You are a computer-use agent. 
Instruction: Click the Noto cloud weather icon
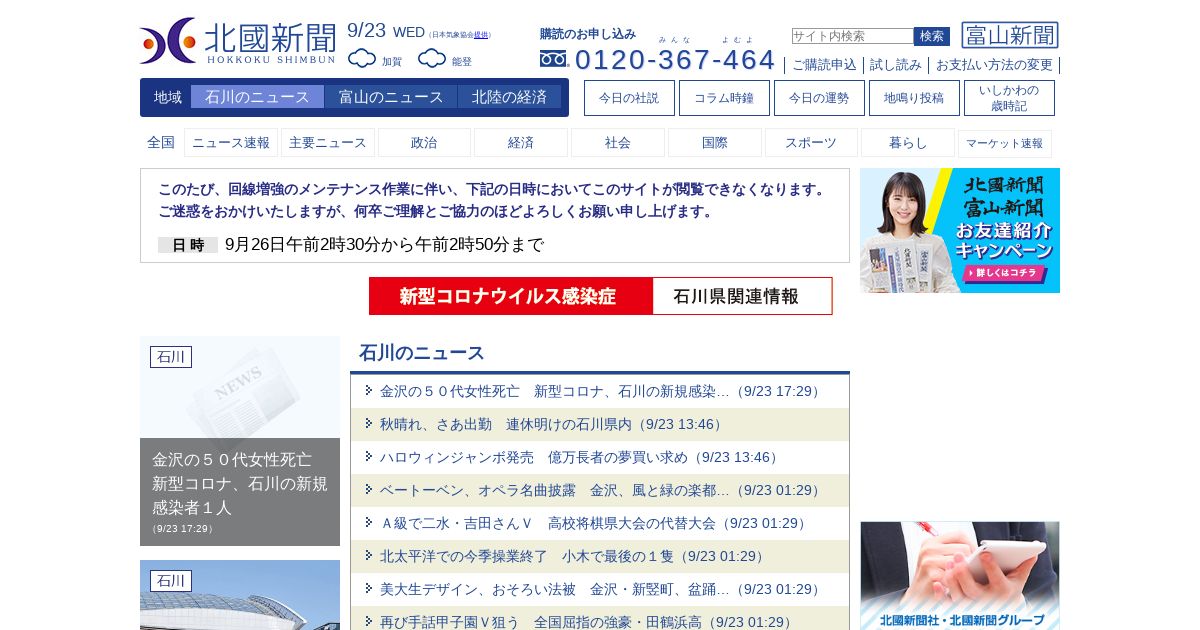[x=432, y=58]
